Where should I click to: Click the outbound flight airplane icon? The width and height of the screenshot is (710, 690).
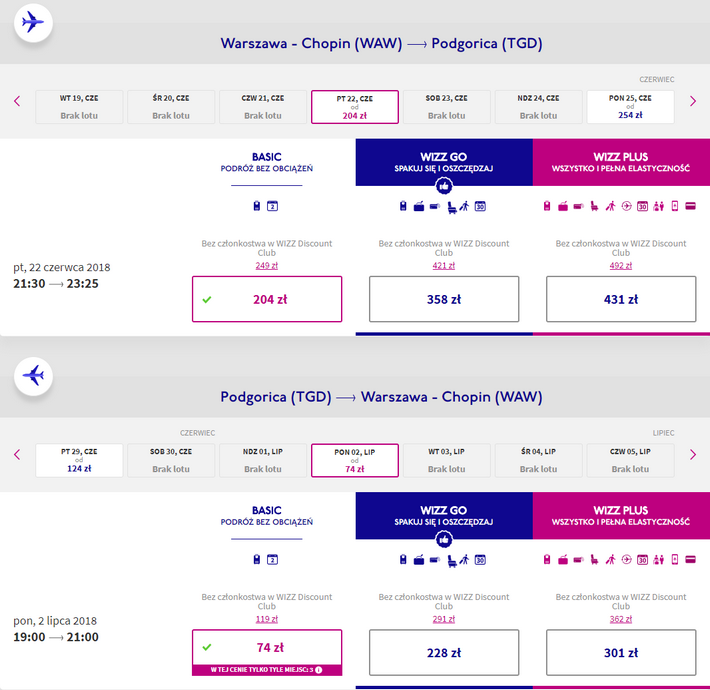33,22
